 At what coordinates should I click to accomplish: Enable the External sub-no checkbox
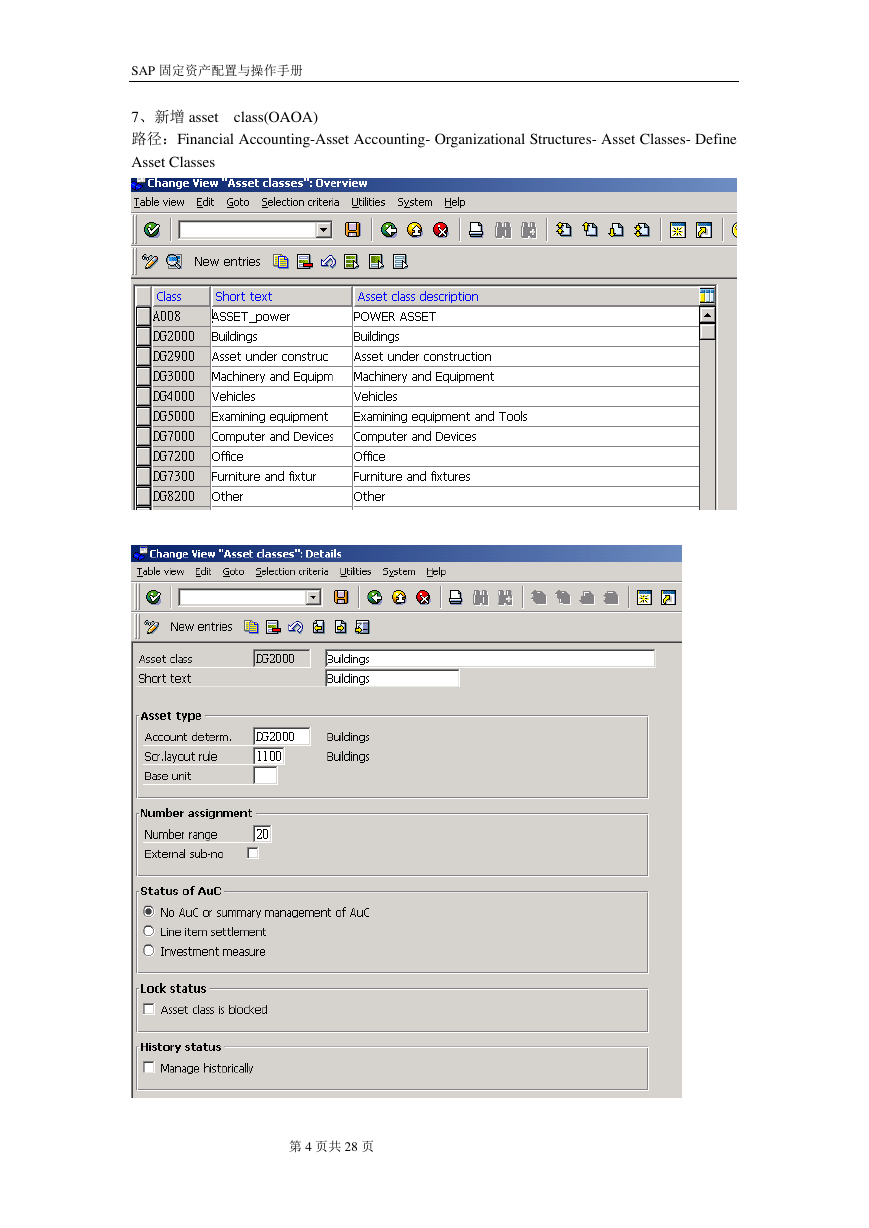[253, 853]
